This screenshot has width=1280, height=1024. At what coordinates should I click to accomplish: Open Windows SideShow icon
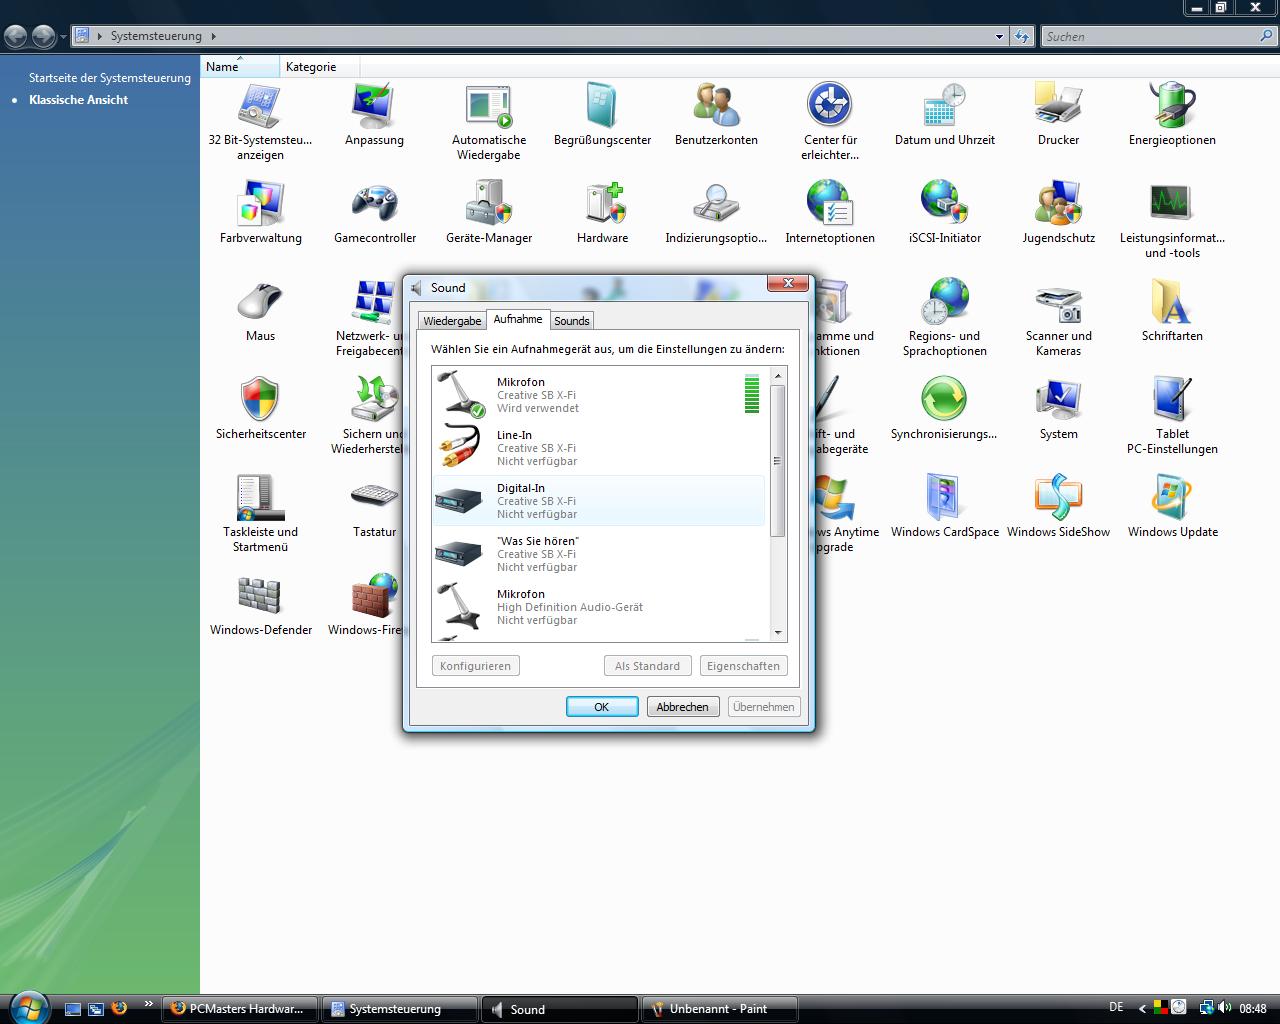(x=1058, y=498)
